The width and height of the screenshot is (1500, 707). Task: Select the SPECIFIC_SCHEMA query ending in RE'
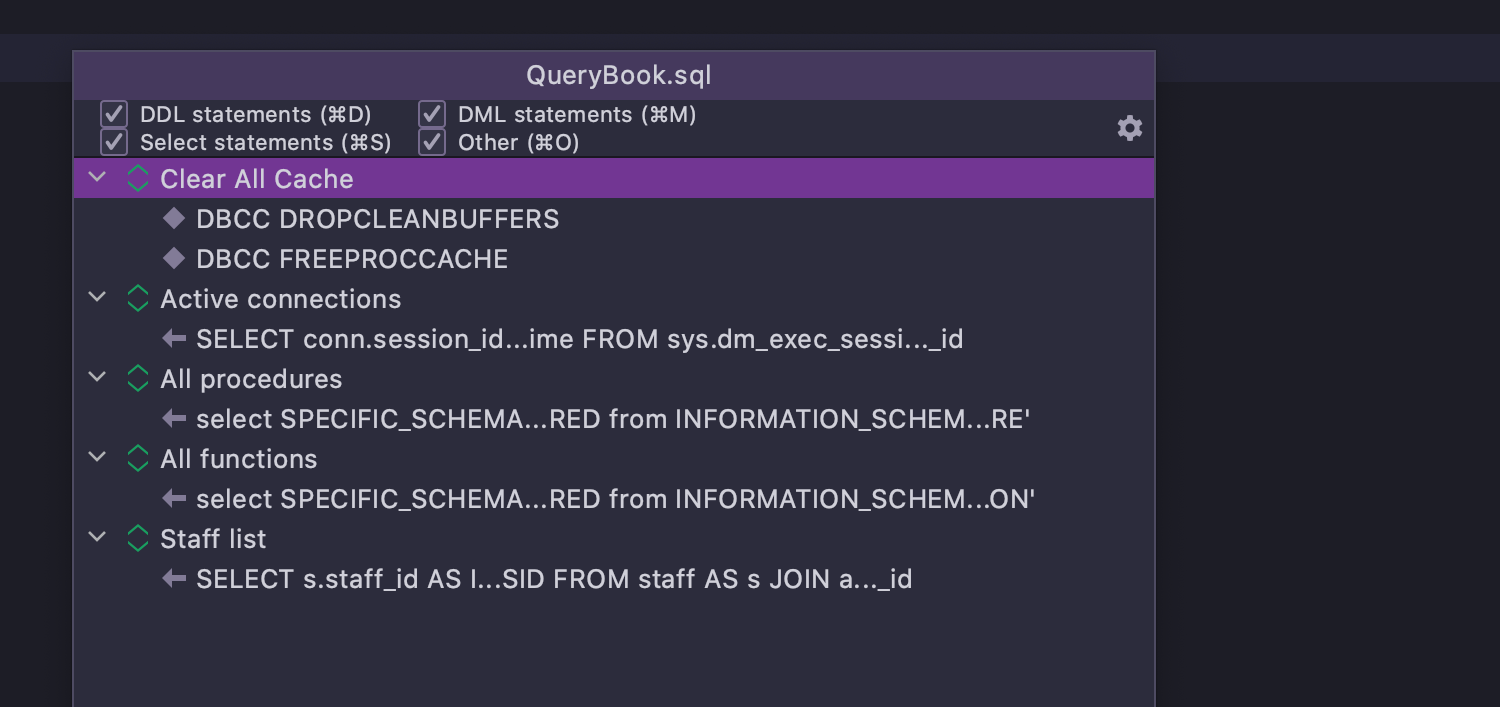[x=614, y=419]
